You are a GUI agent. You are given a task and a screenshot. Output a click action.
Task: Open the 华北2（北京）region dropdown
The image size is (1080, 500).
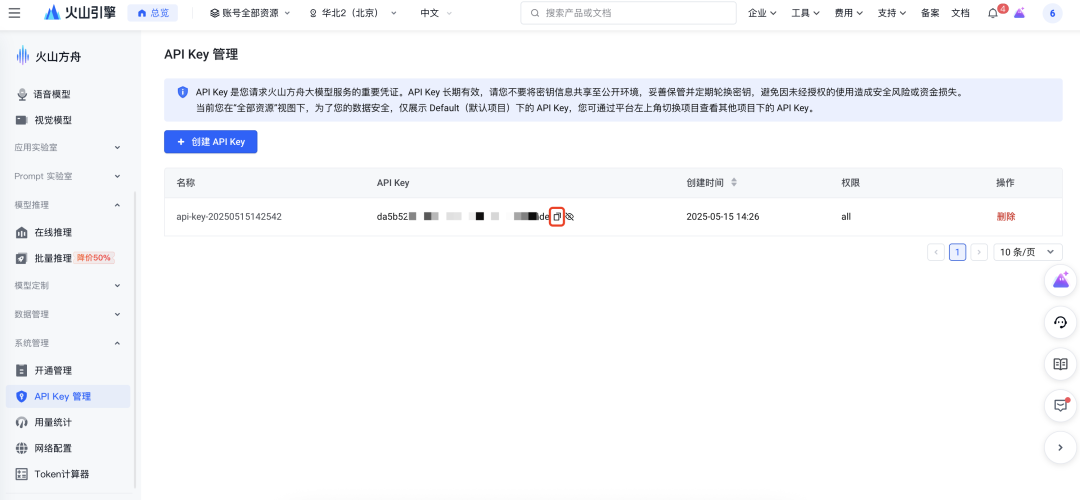click(x=352, y=13)
